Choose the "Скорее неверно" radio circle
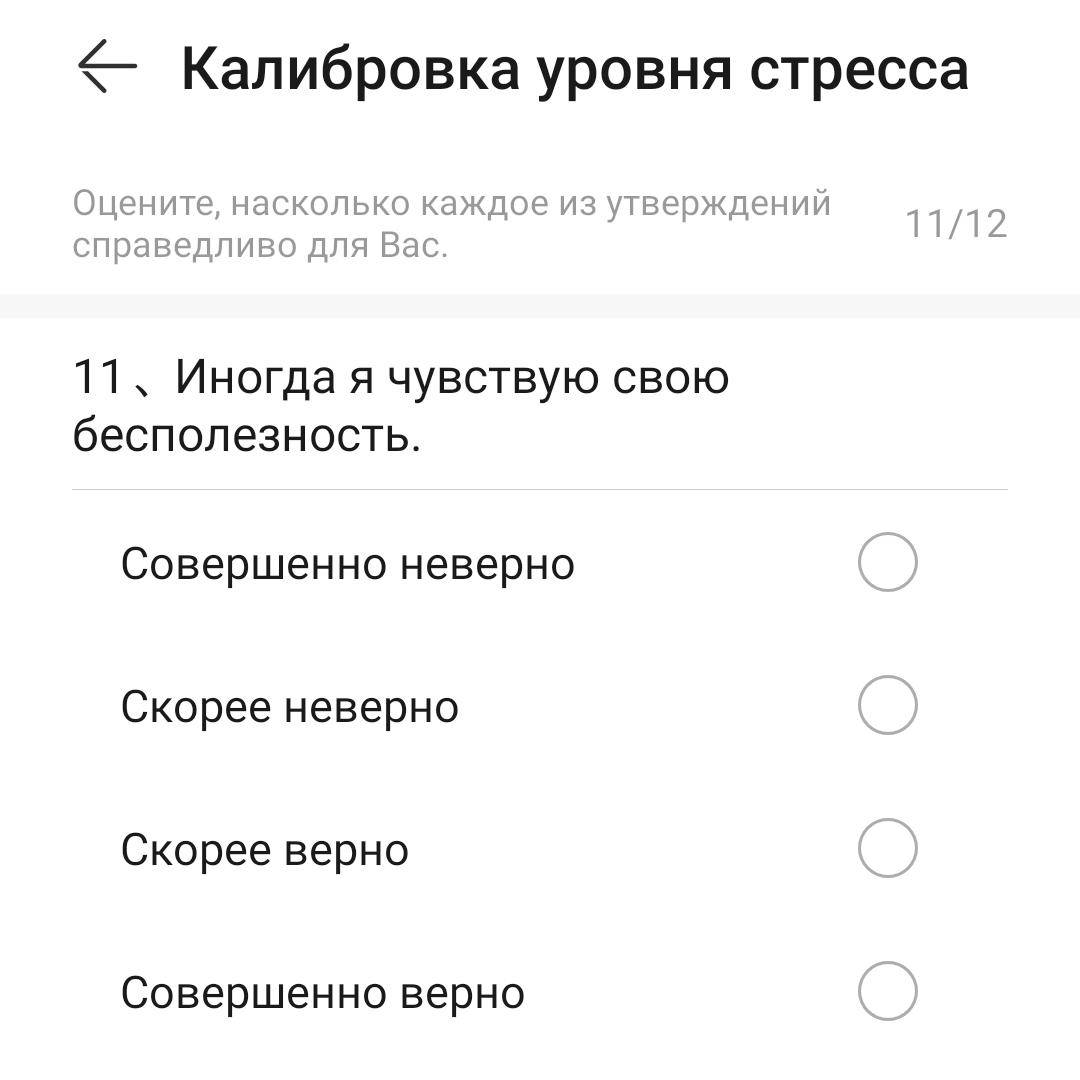Image resolution: width=1080 pixels, height=1080 pixels. click(887, 706)
